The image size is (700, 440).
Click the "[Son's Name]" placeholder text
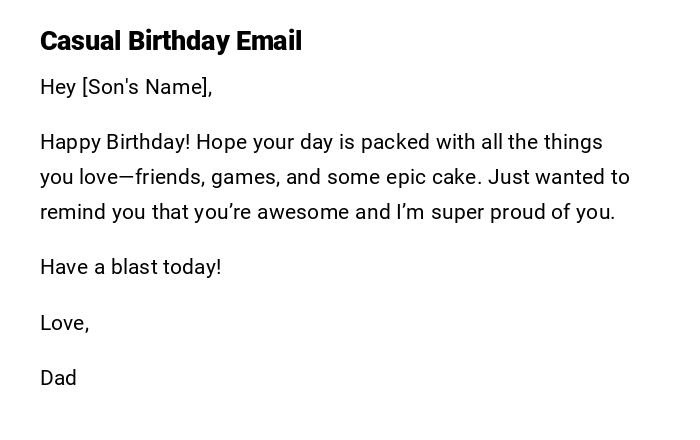click(x=146, y=87)
